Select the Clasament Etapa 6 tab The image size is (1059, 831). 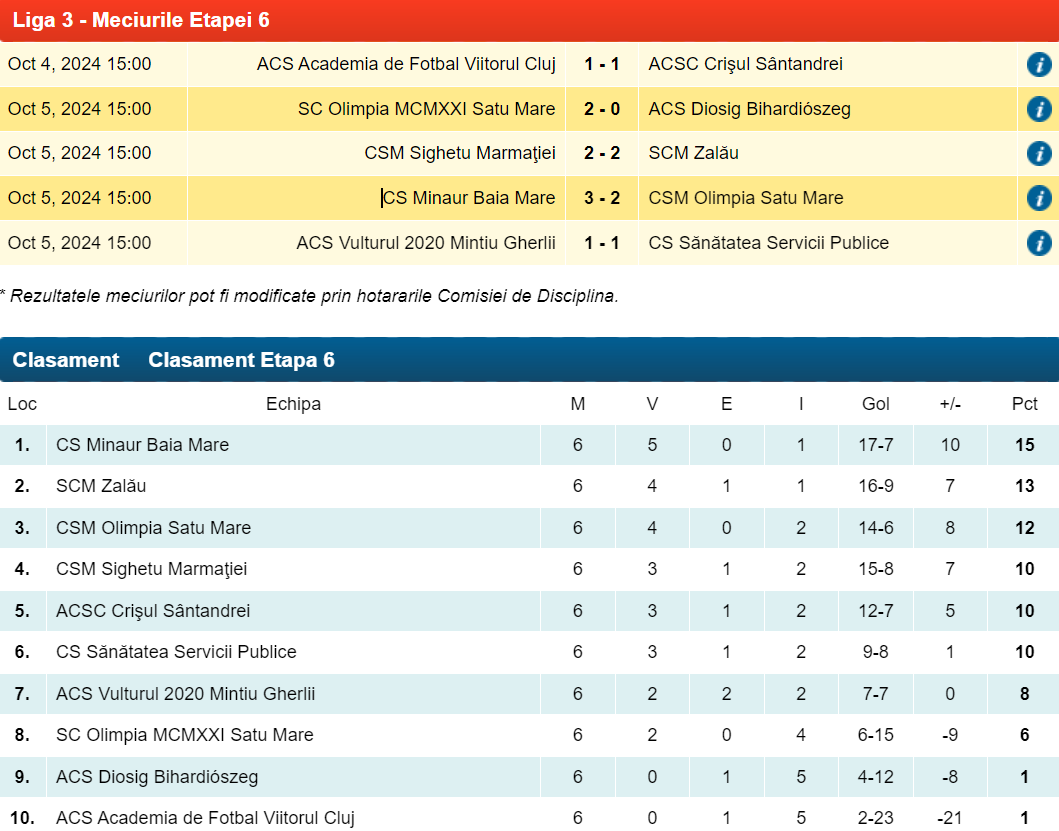(241, 360)
